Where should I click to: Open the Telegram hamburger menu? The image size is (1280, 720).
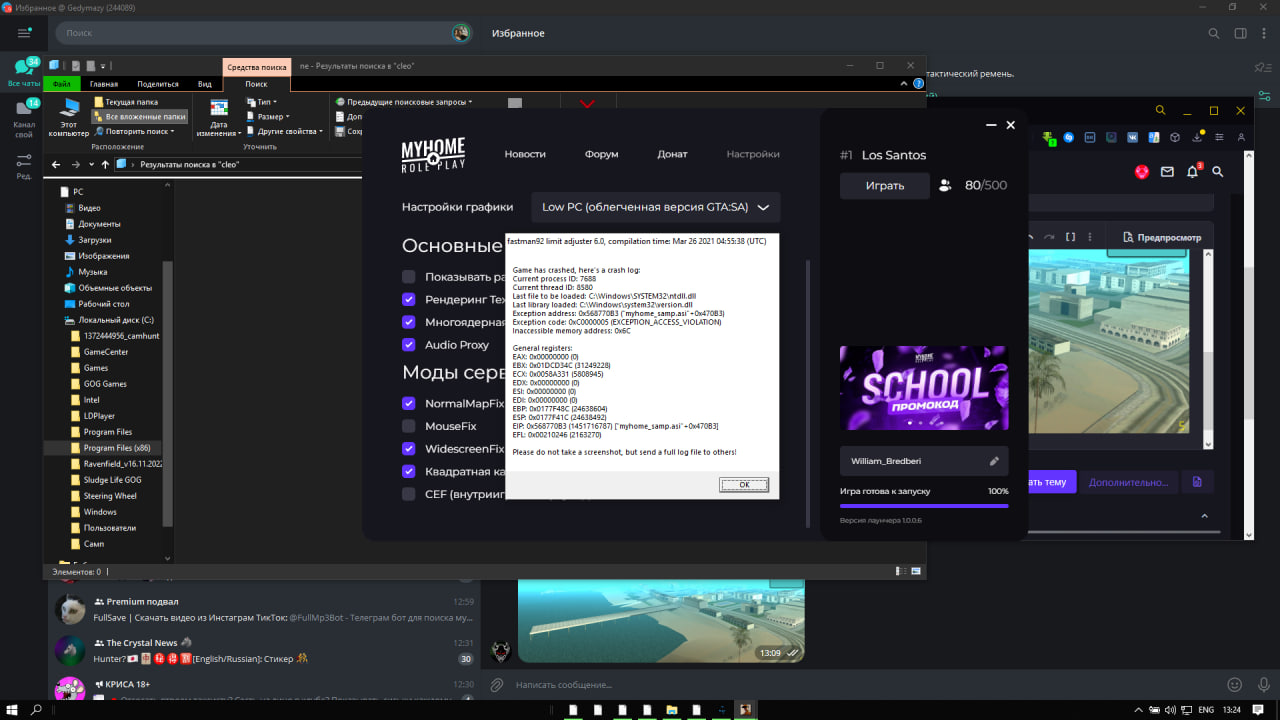point(25,33)
